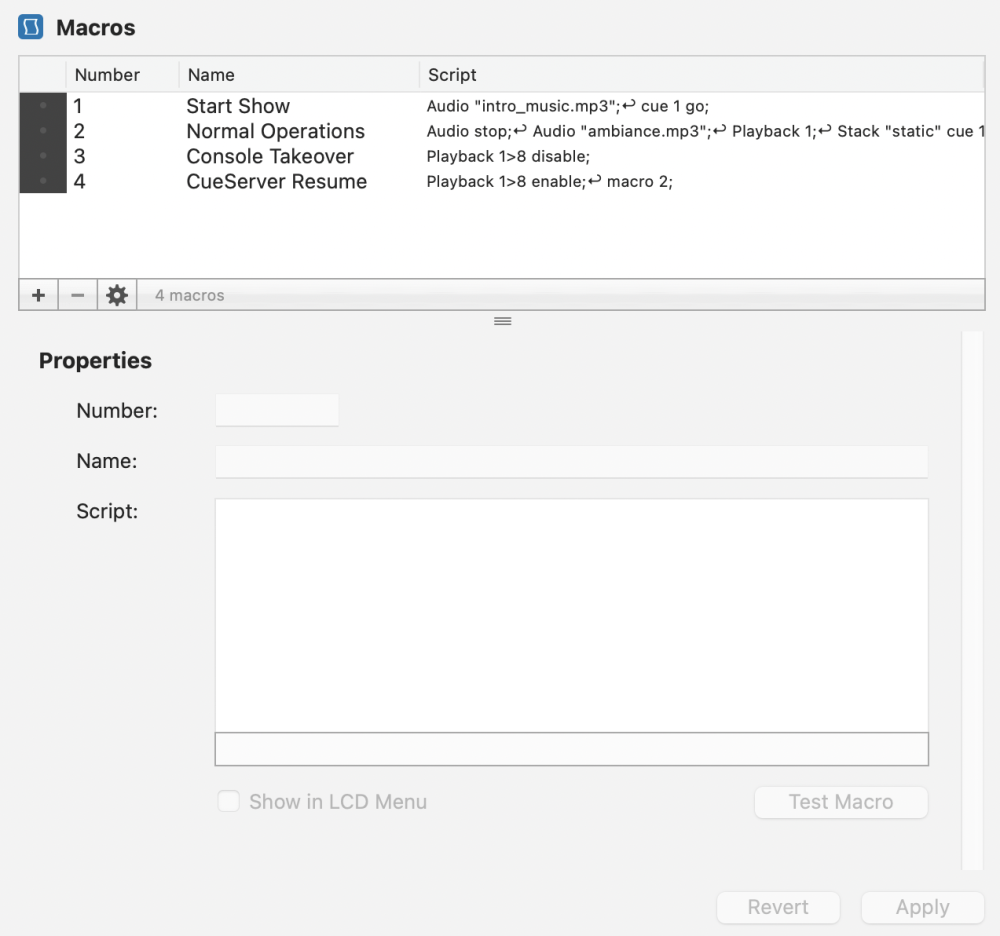1000x936 pixels.
Task: Select the CueServer Resume macro row
Action: pyautogui.click(x=276, y=181)
